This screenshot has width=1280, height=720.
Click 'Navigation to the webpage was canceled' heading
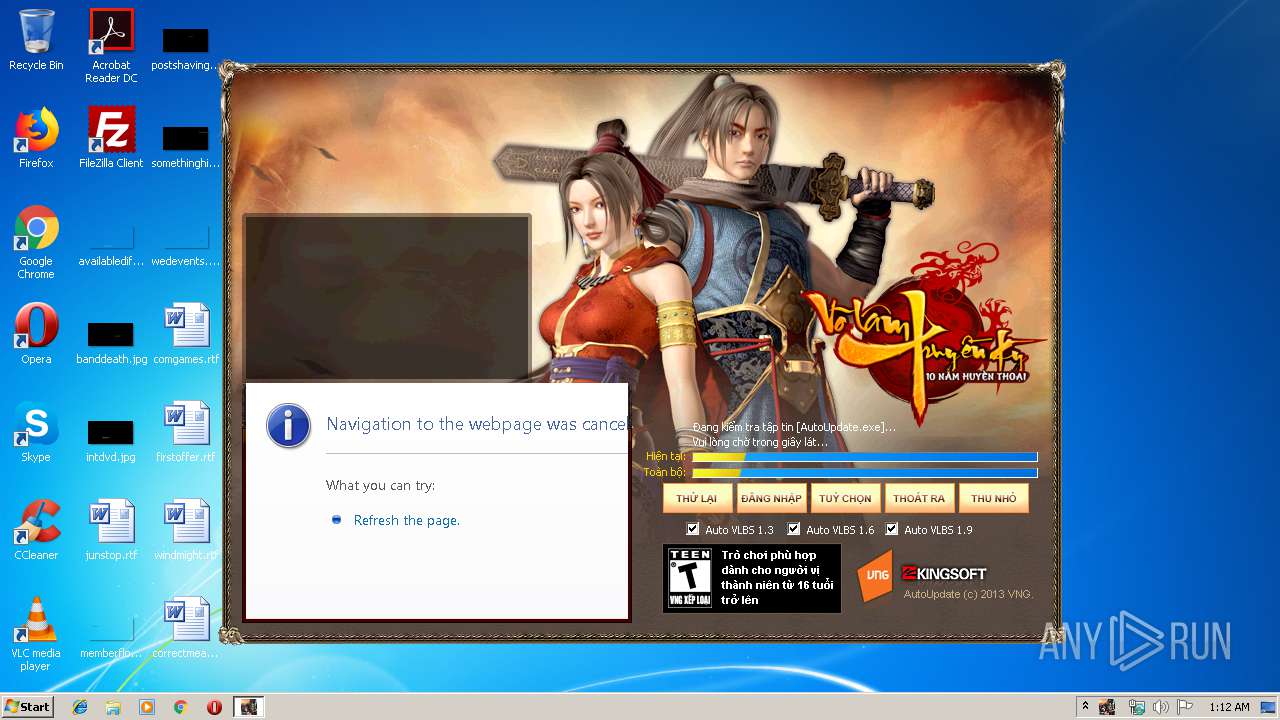(x=477, y=424)
